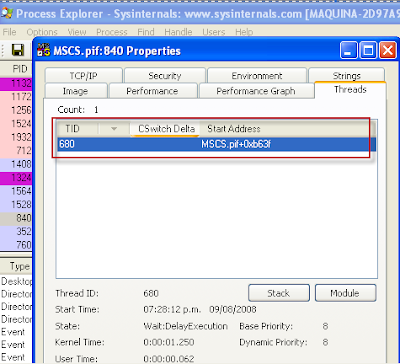
Task: Switch to the Environment tab
Action: pyautogui.click(x=257, y=76)
